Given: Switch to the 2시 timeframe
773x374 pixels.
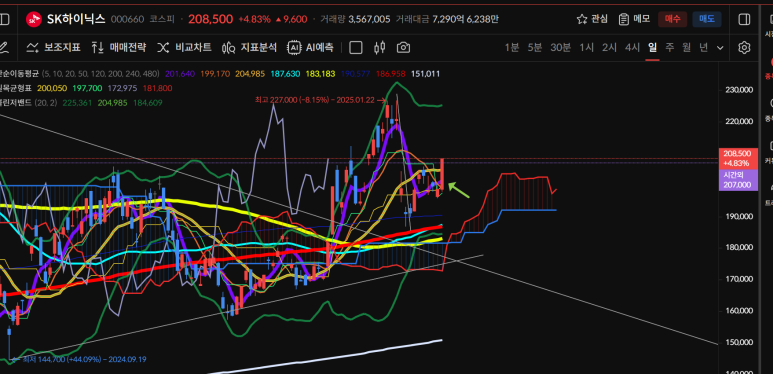Looking at the screenshot, I should (609, 48).
